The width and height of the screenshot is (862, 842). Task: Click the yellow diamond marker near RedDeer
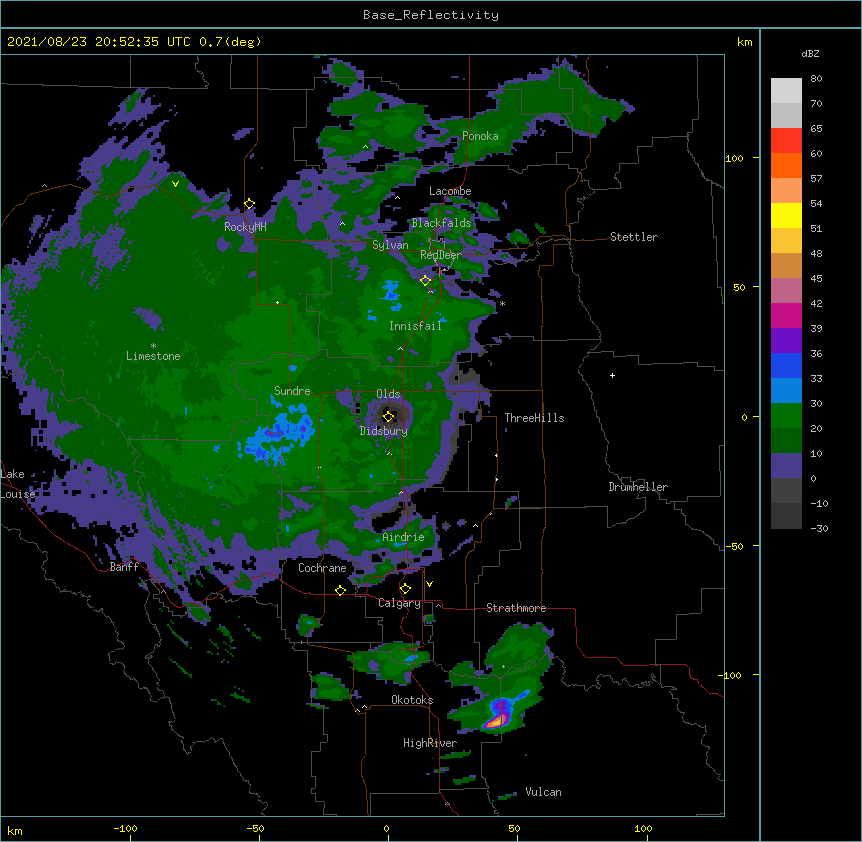click(x=425, y=280)
